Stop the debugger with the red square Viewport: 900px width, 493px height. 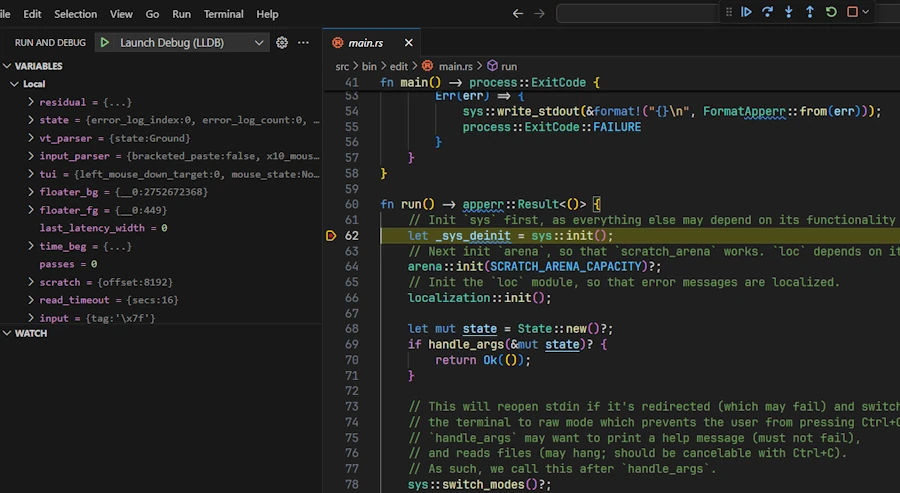pos(852,12)
